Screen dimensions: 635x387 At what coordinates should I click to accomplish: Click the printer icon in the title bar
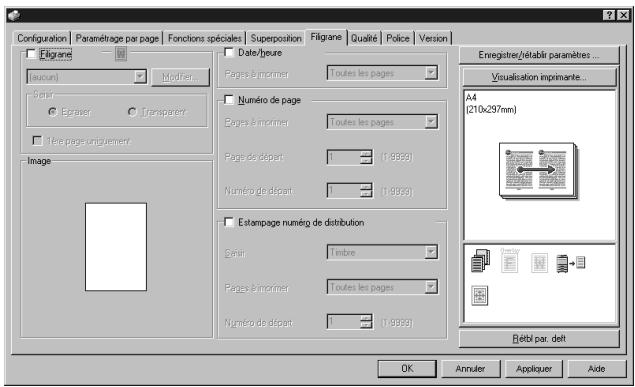(x=13, y=15)
